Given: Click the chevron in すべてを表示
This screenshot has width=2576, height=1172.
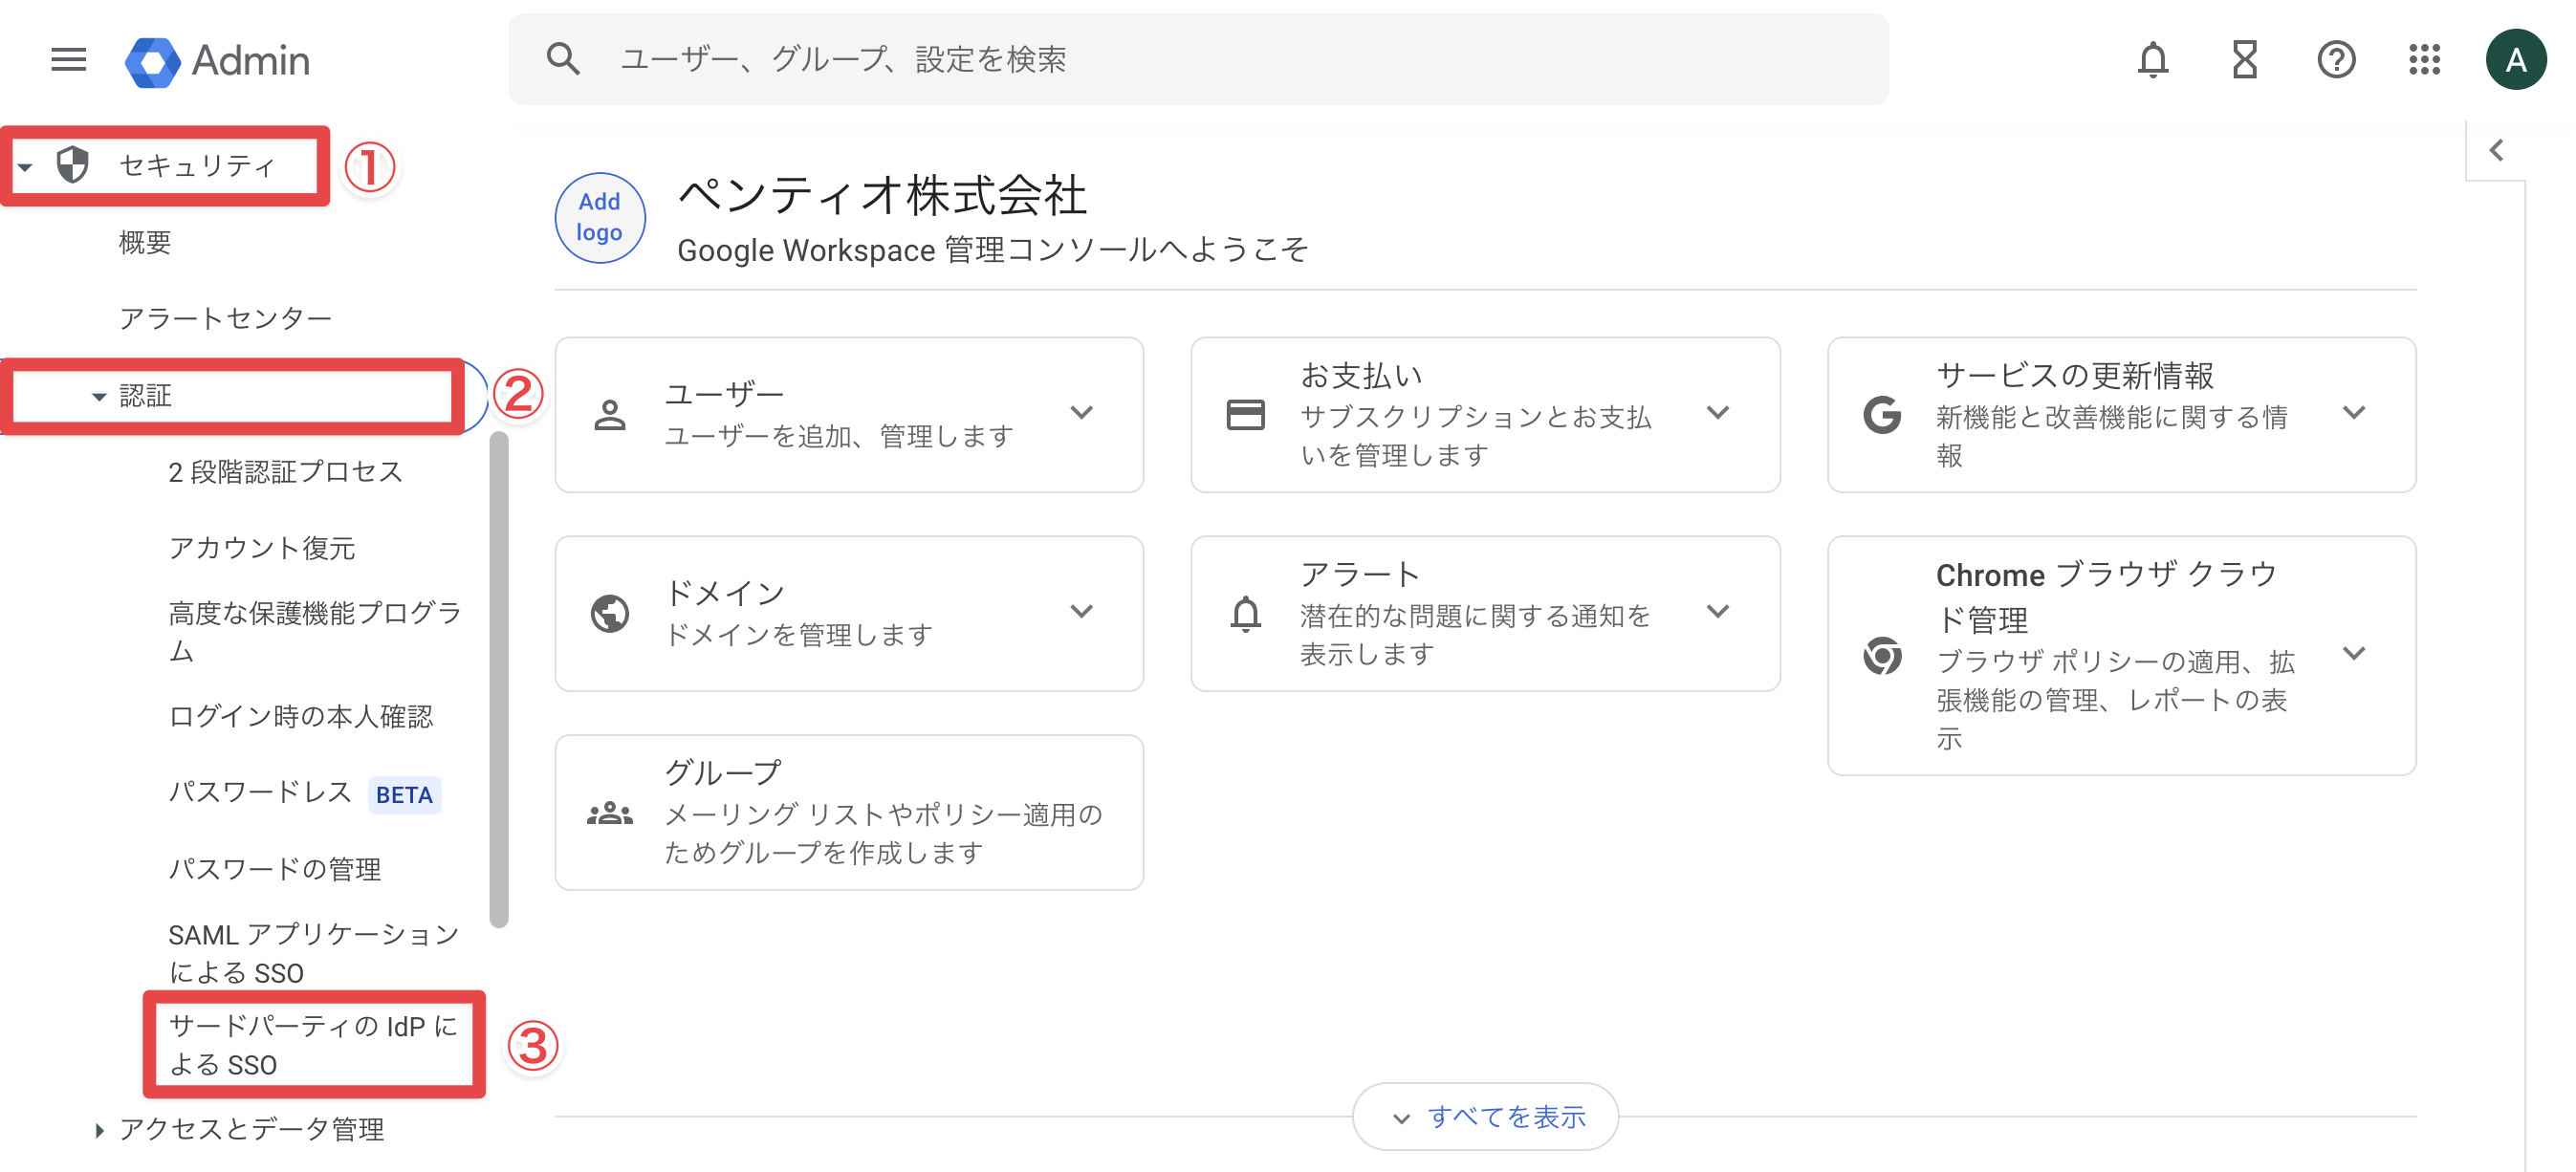Looking at the screenshot, I should click(x=1401, y=1118).
